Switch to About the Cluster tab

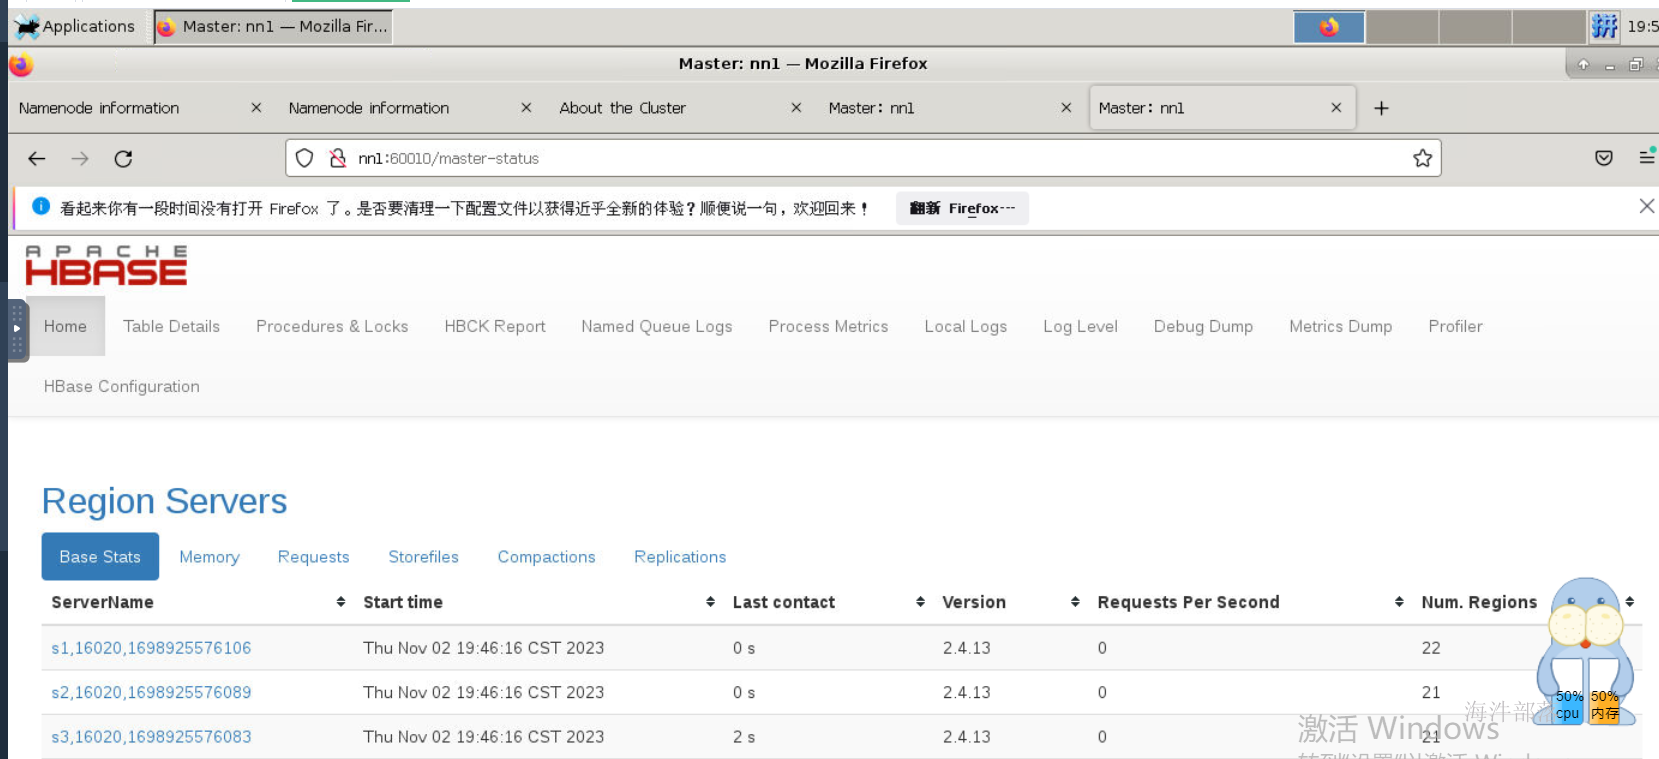pyautogui.click(x=622, y=108)
